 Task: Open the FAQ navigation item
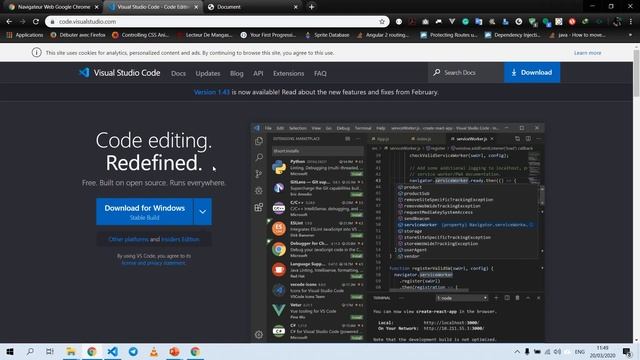320,73
